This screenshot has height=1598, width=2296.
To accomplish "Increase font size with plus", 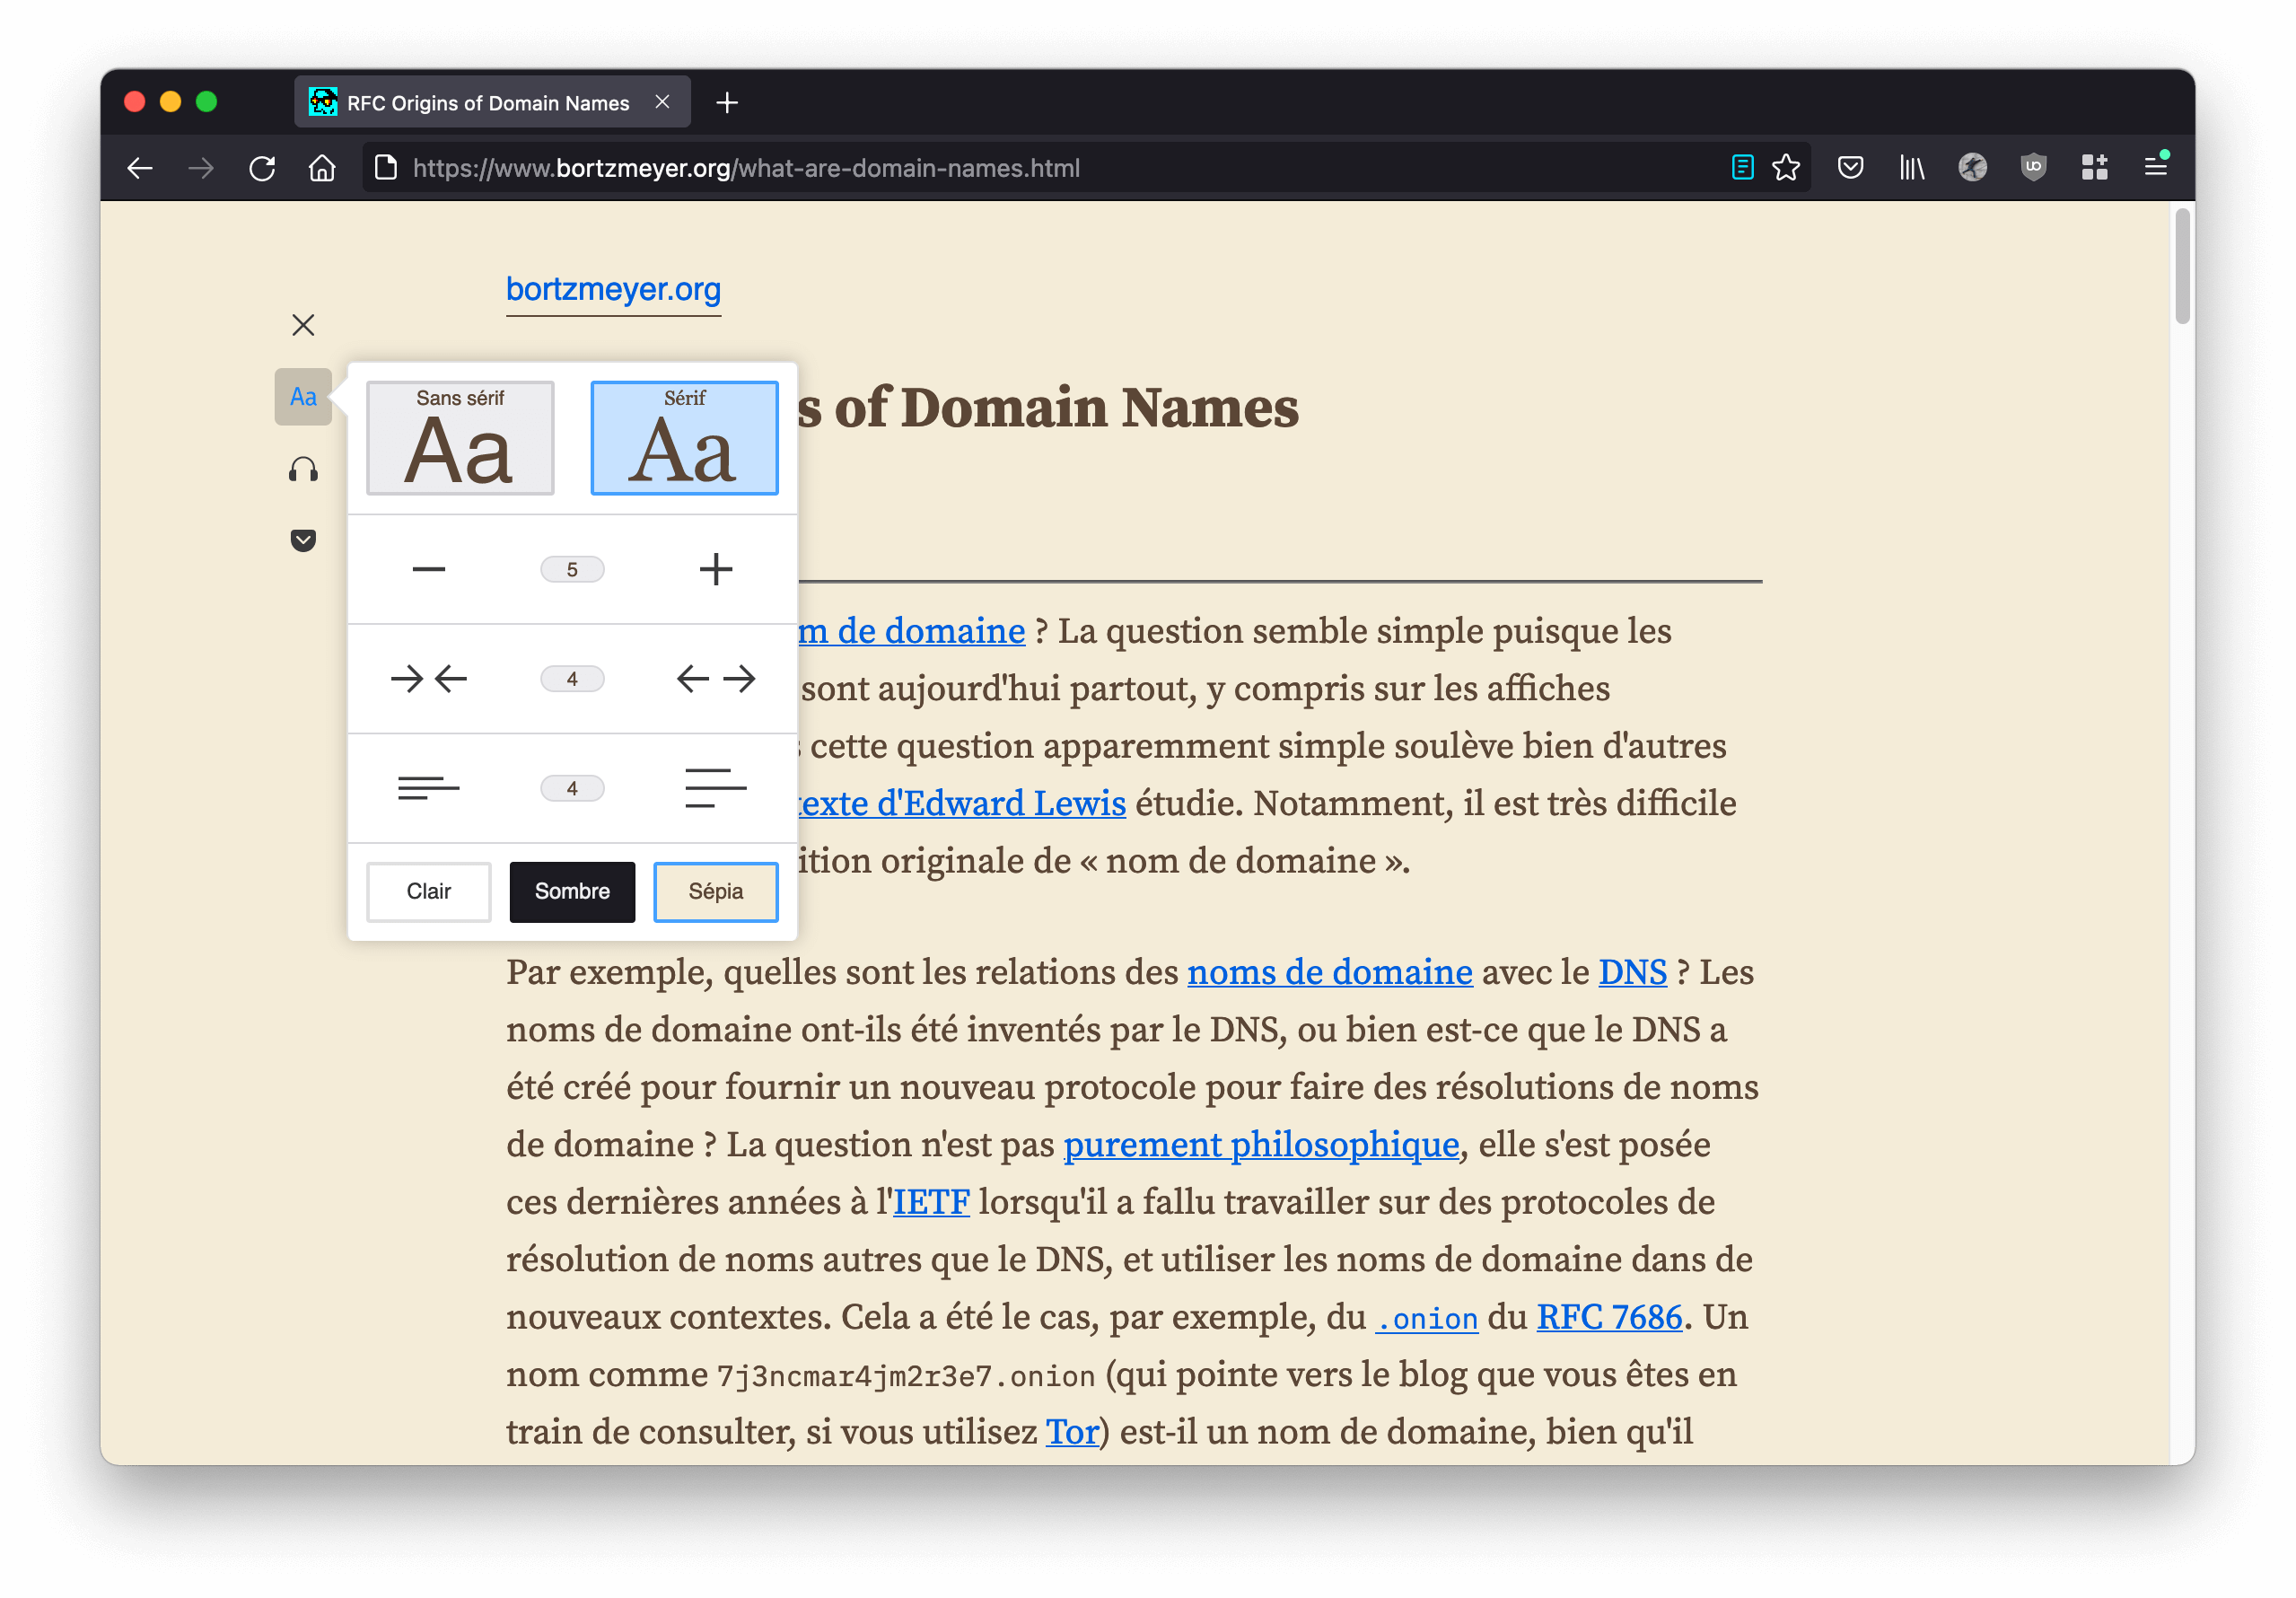I will [715, 569].
